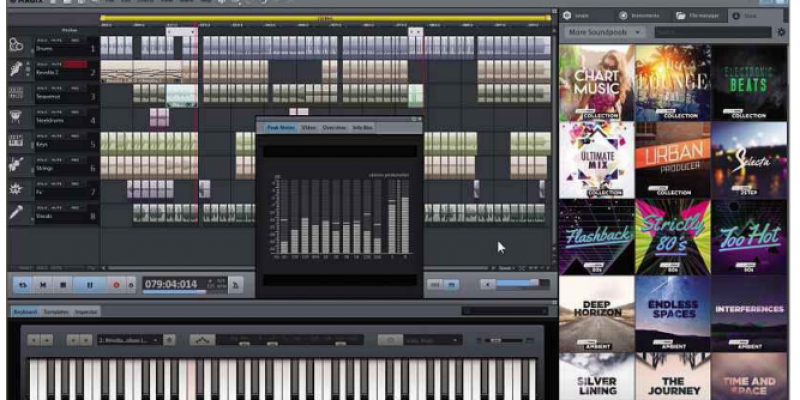The image size is (800, 400).
Task: Click the Store search field
Action: 713,32
